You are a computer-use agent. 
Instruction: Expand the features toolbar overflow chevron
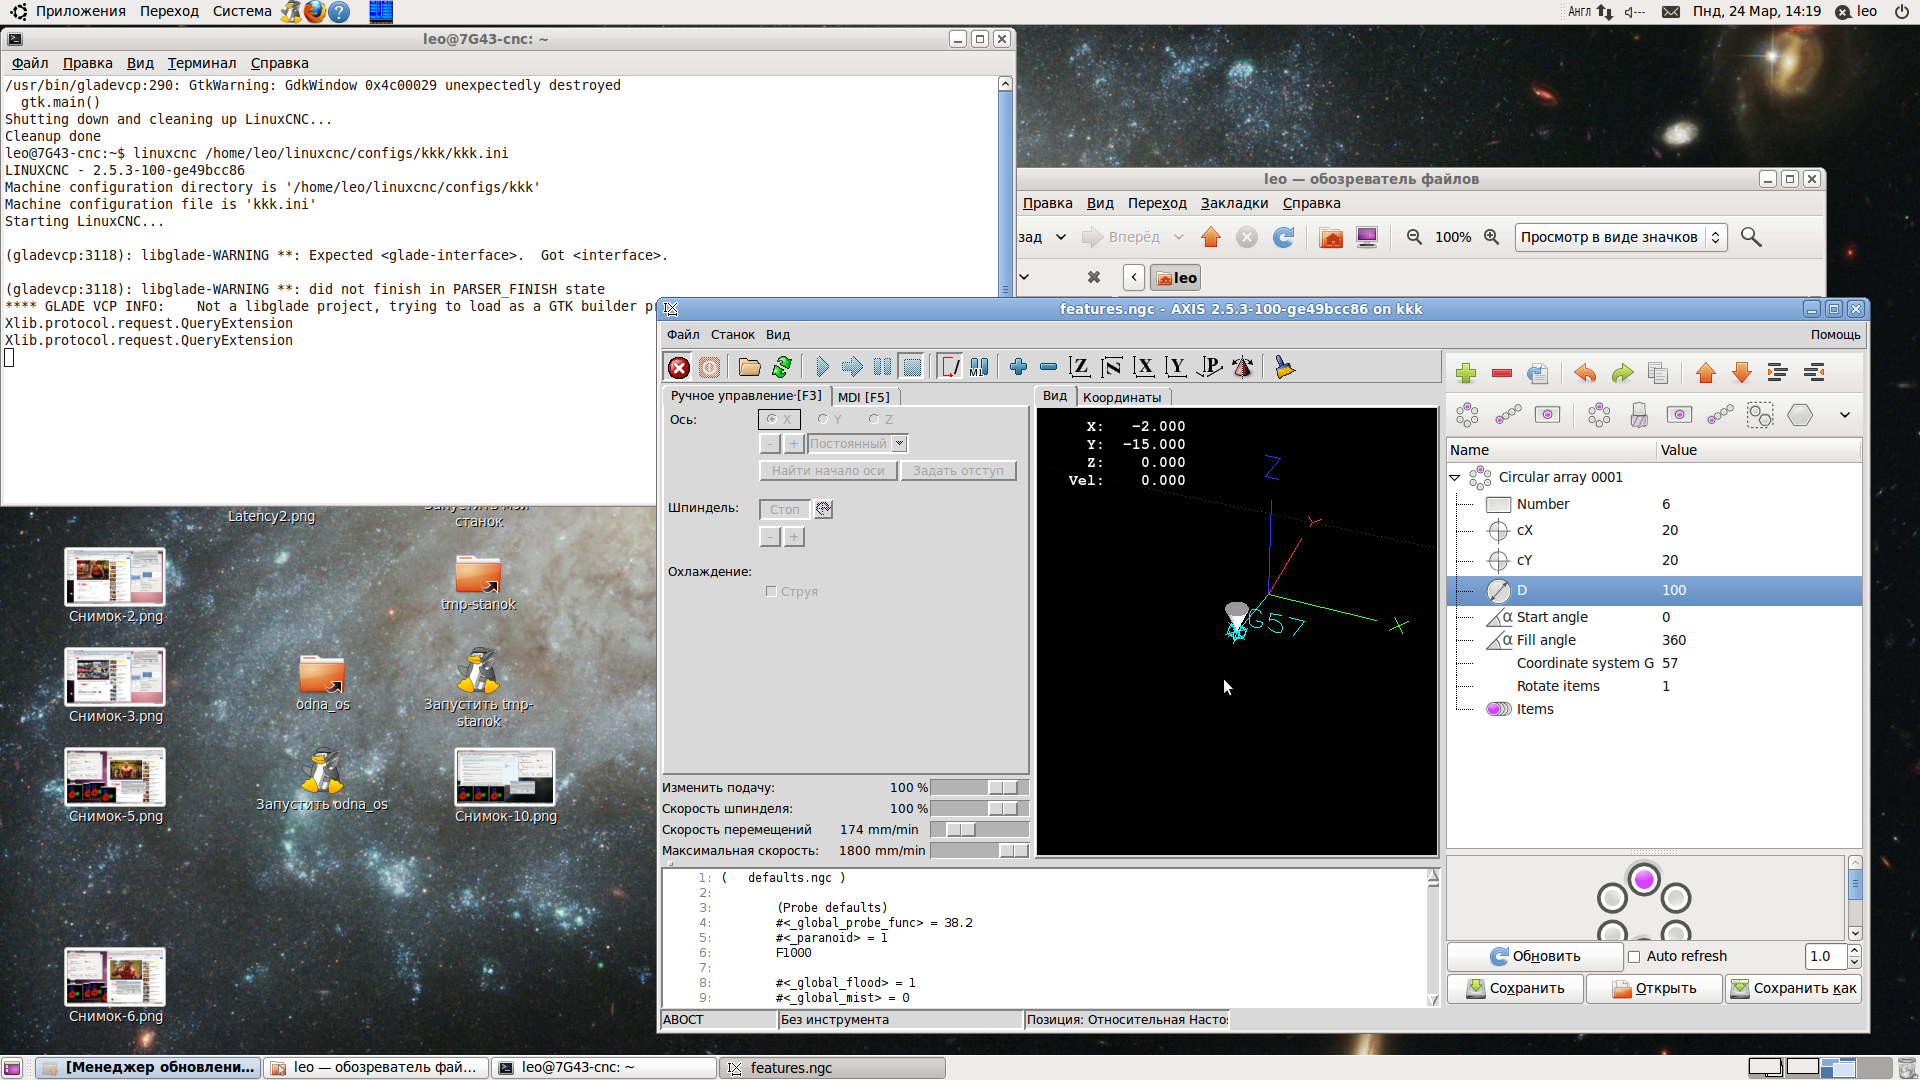pos(1844,415)
